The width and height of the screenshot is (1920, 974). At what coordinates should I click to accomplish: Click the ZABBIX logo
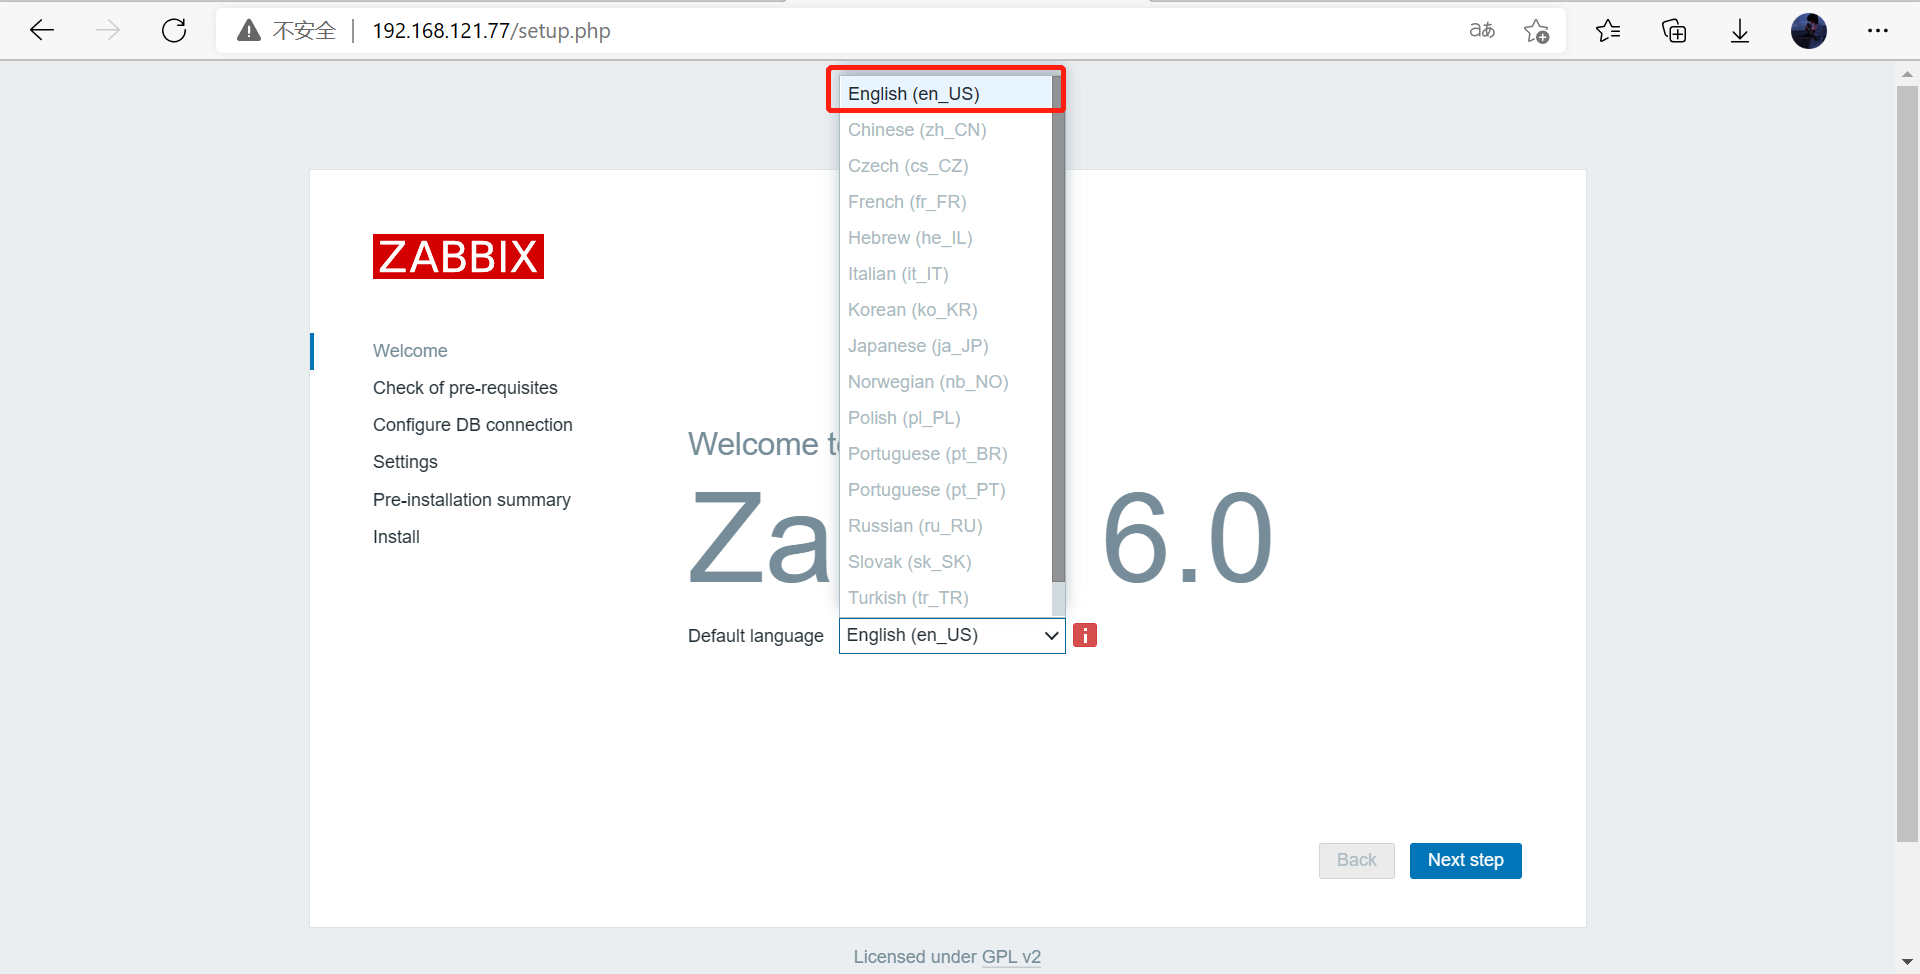pos(458,257)
